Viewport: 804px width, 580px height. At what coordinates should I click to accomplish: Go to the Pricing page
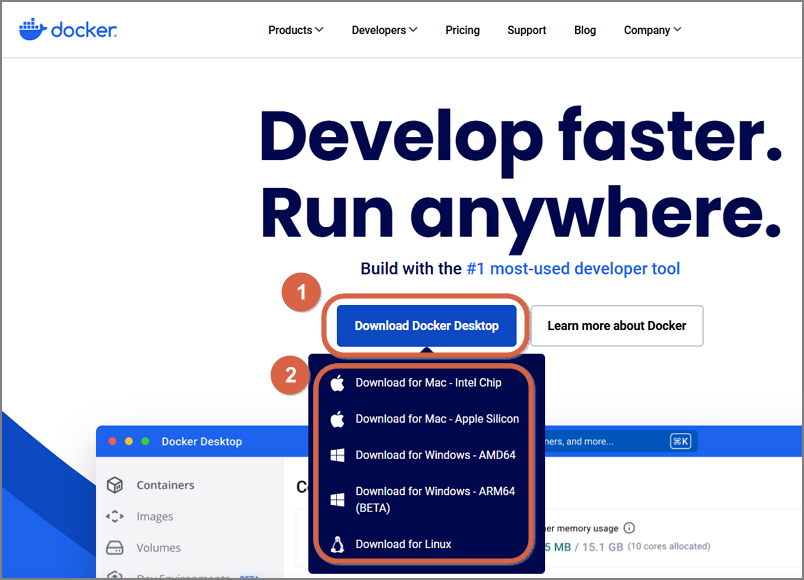pyautogui.click(x=462, y=30)
